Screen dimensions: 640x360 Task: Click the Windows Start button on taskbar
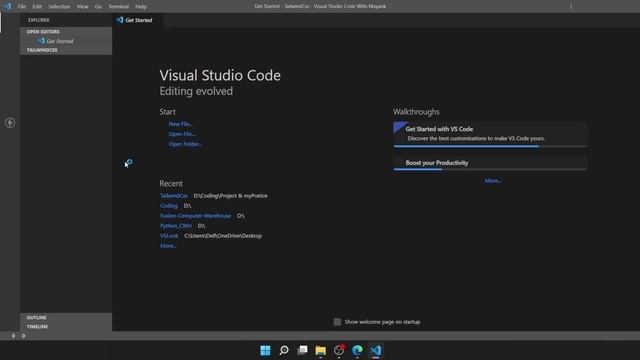pos(265,350)
